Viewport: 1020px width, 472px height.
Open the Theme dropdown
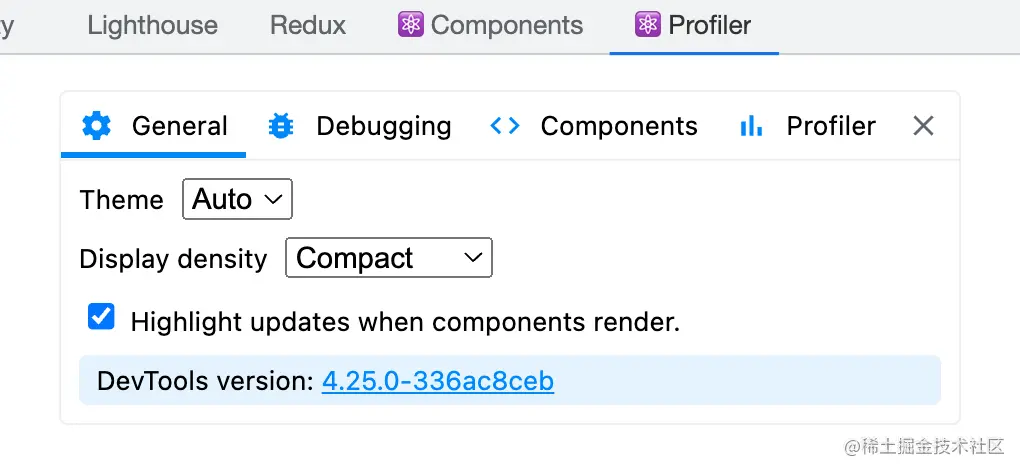tap(237, 200)
